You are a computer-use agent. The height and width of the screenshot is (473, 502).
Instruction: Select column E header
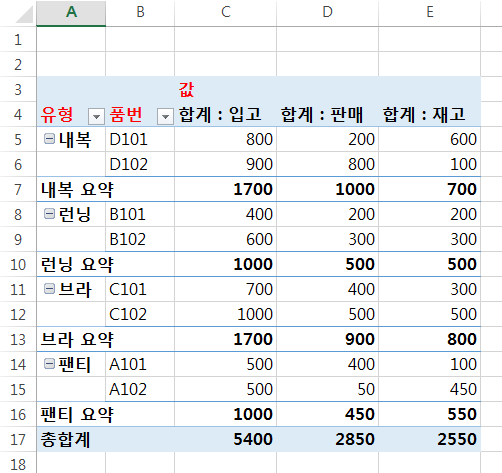pos(430,13)
